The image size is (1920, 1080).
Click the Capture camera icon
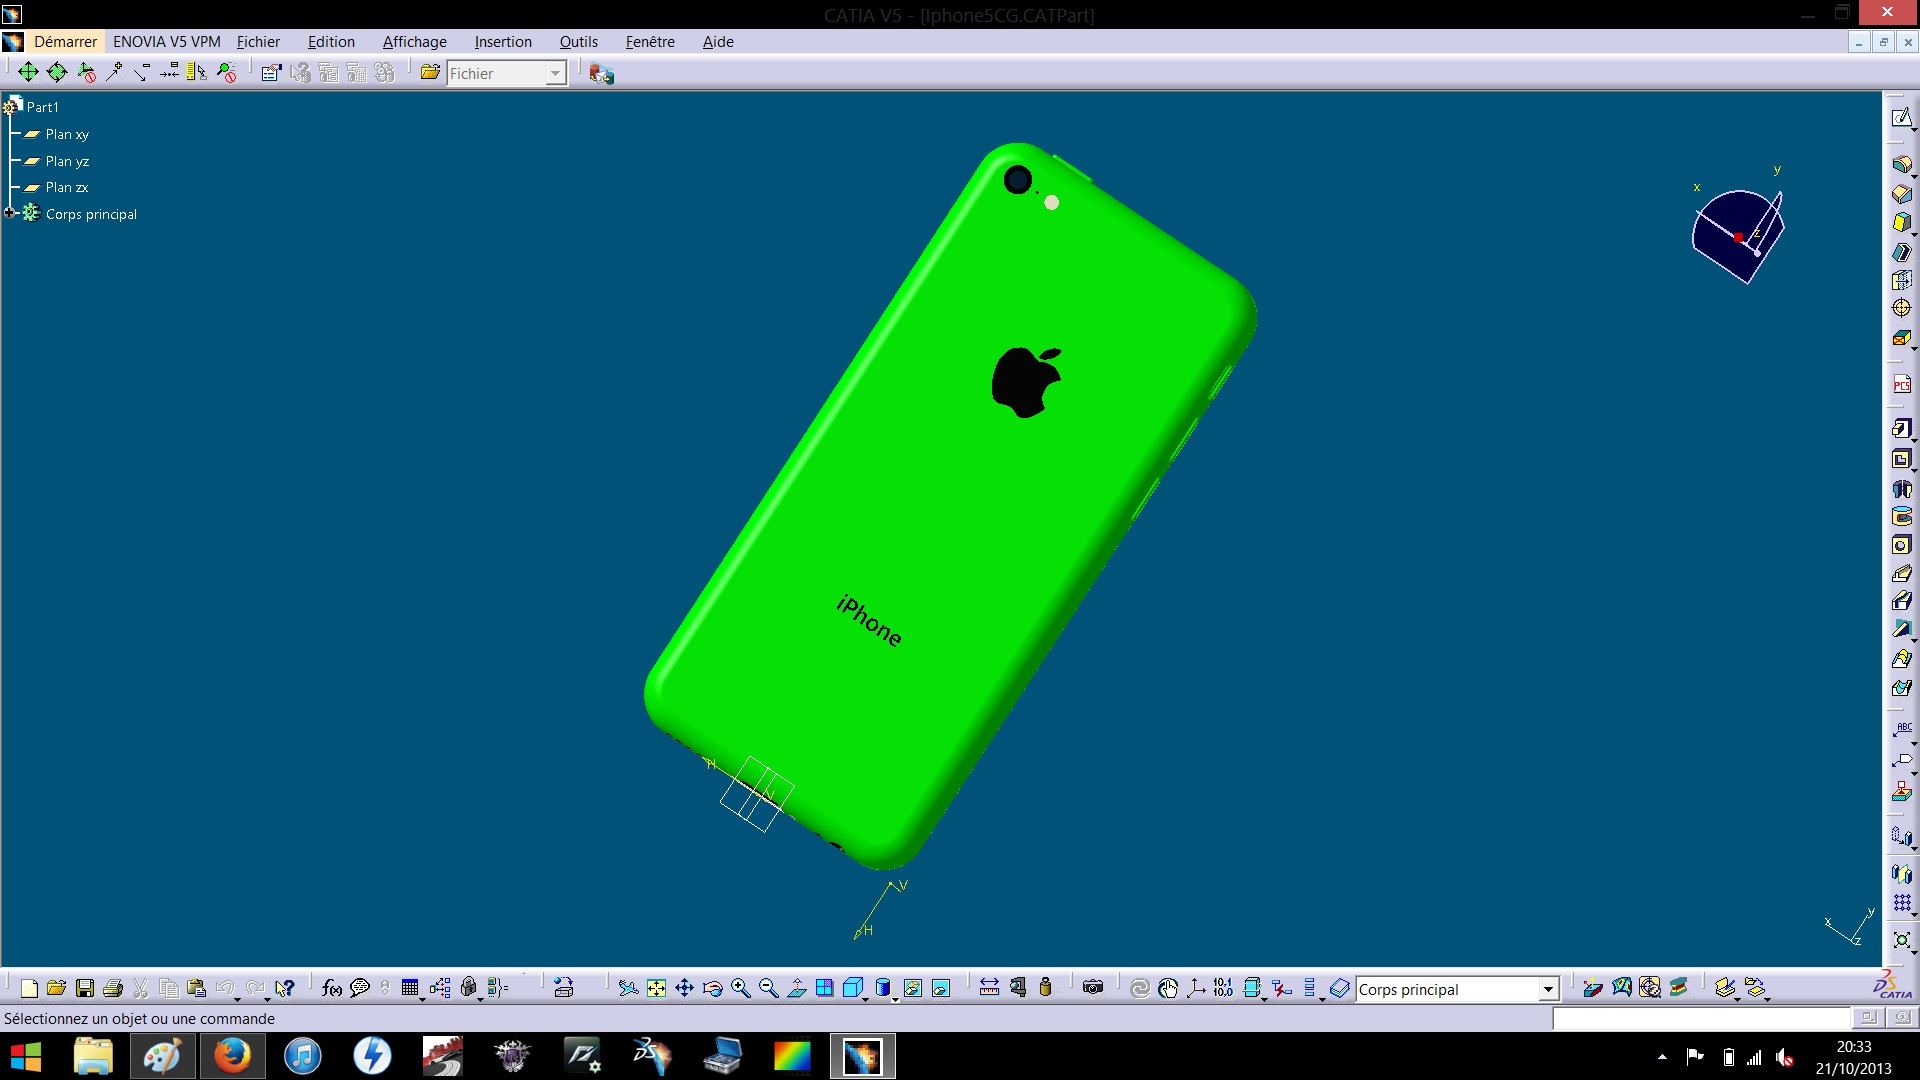coord(1093,989)
